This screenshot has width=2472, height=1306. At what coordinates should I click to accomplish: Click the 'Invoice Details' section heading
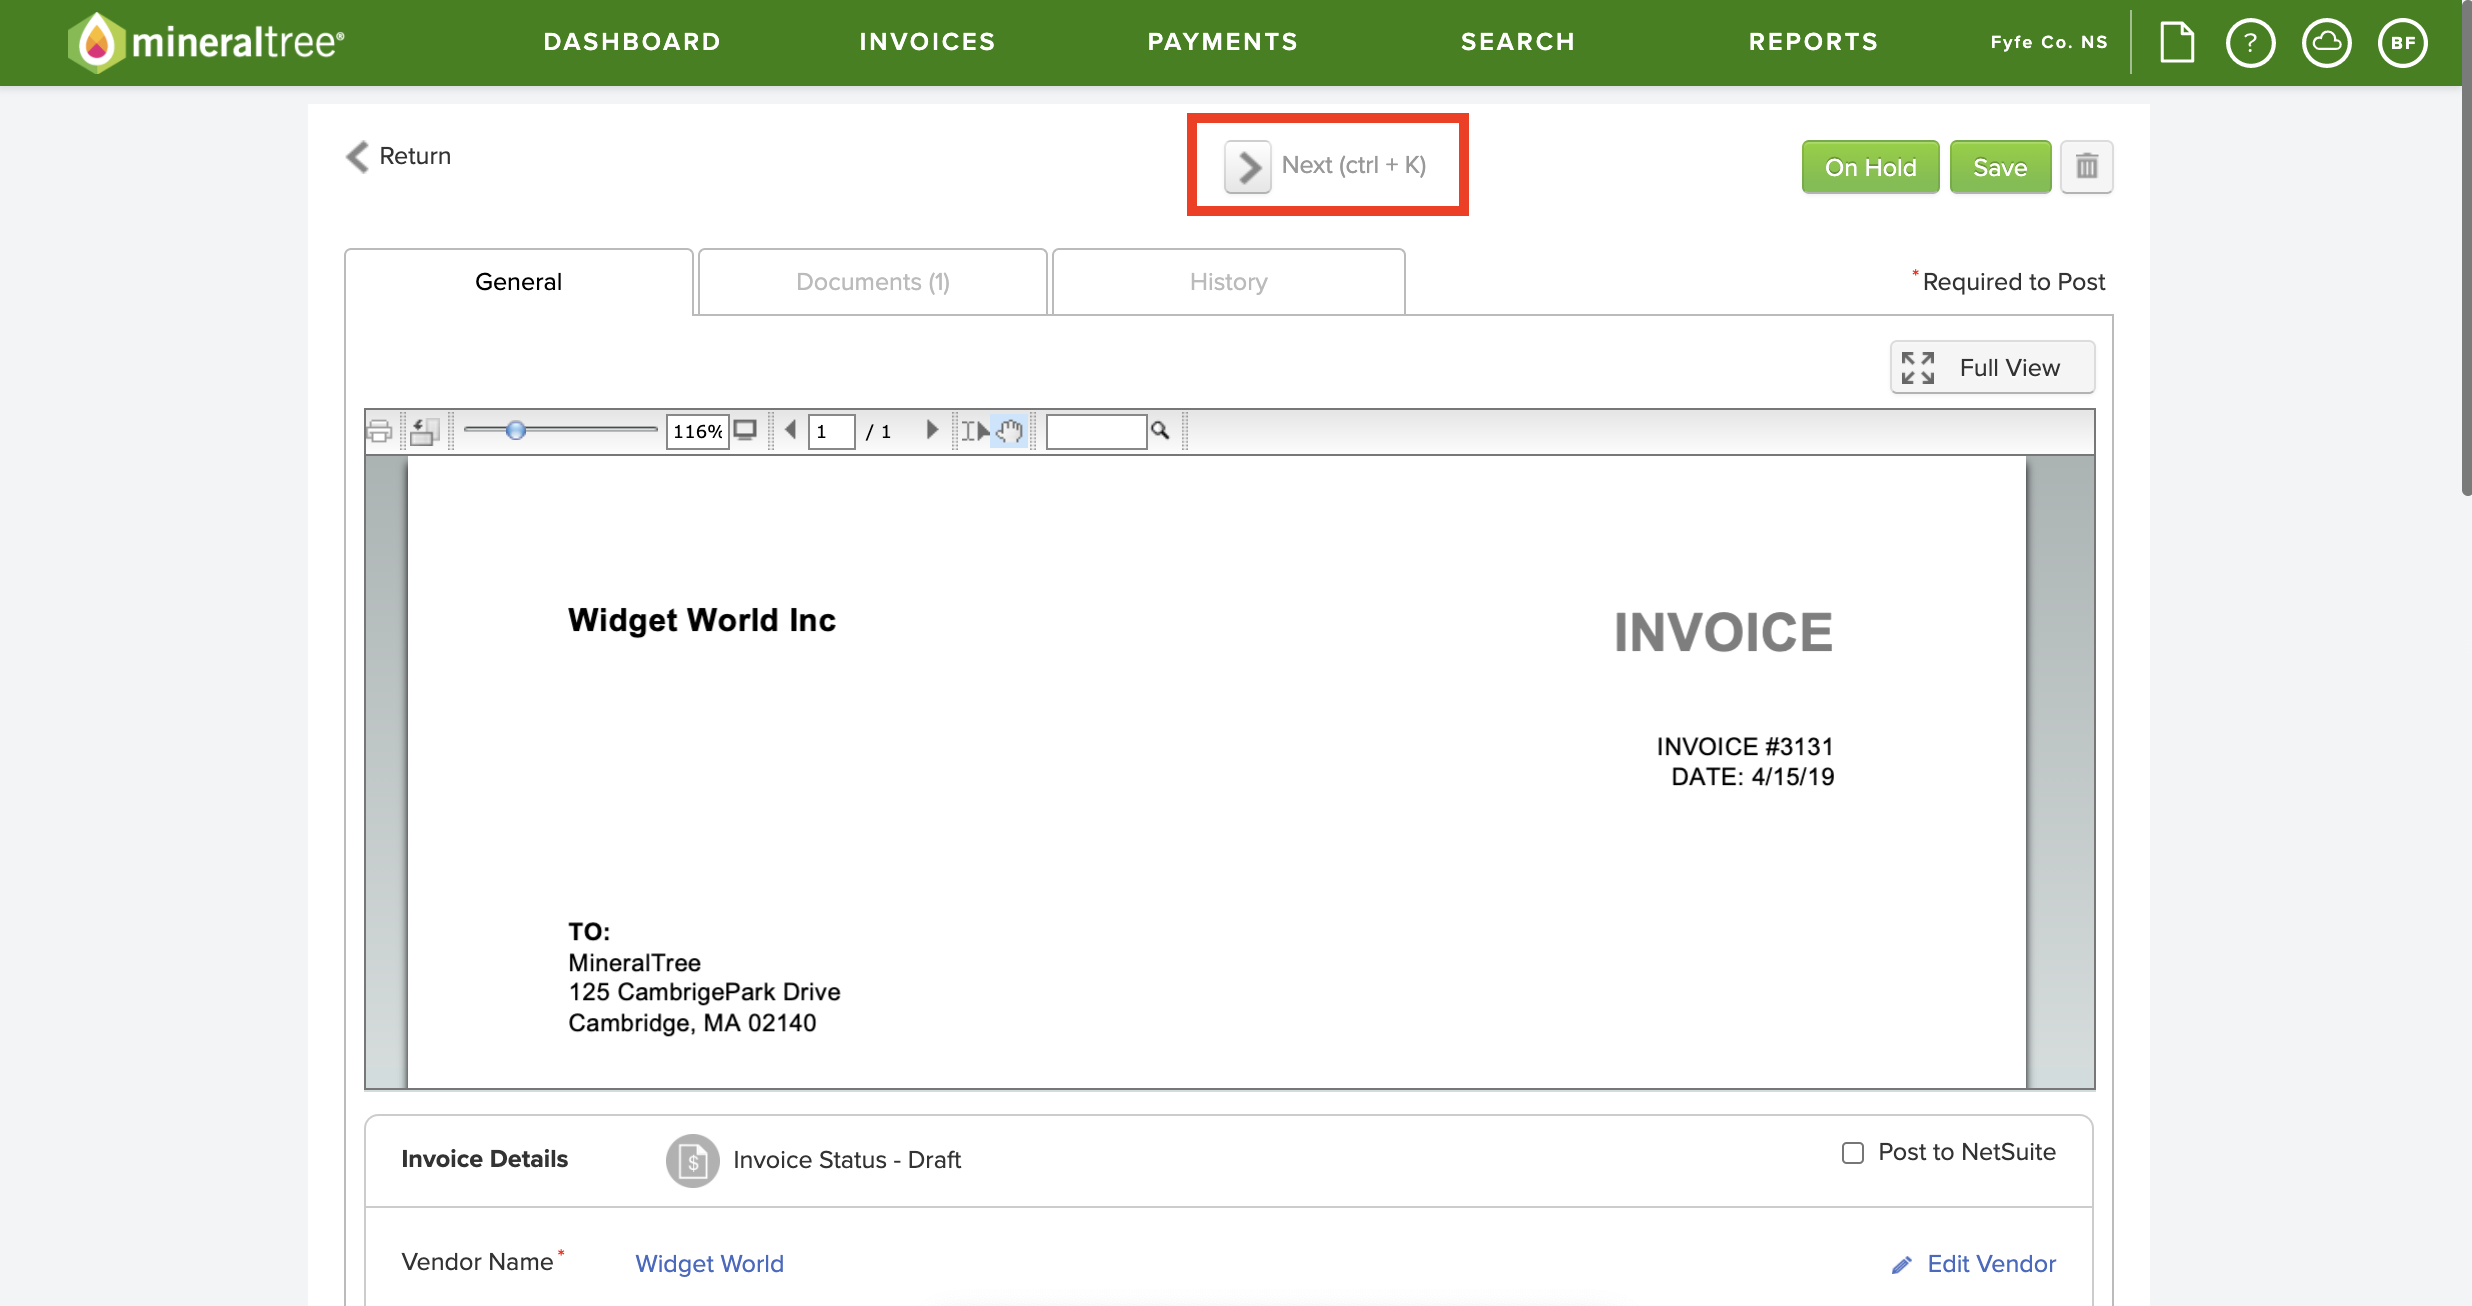click(x=485, y=1159)
